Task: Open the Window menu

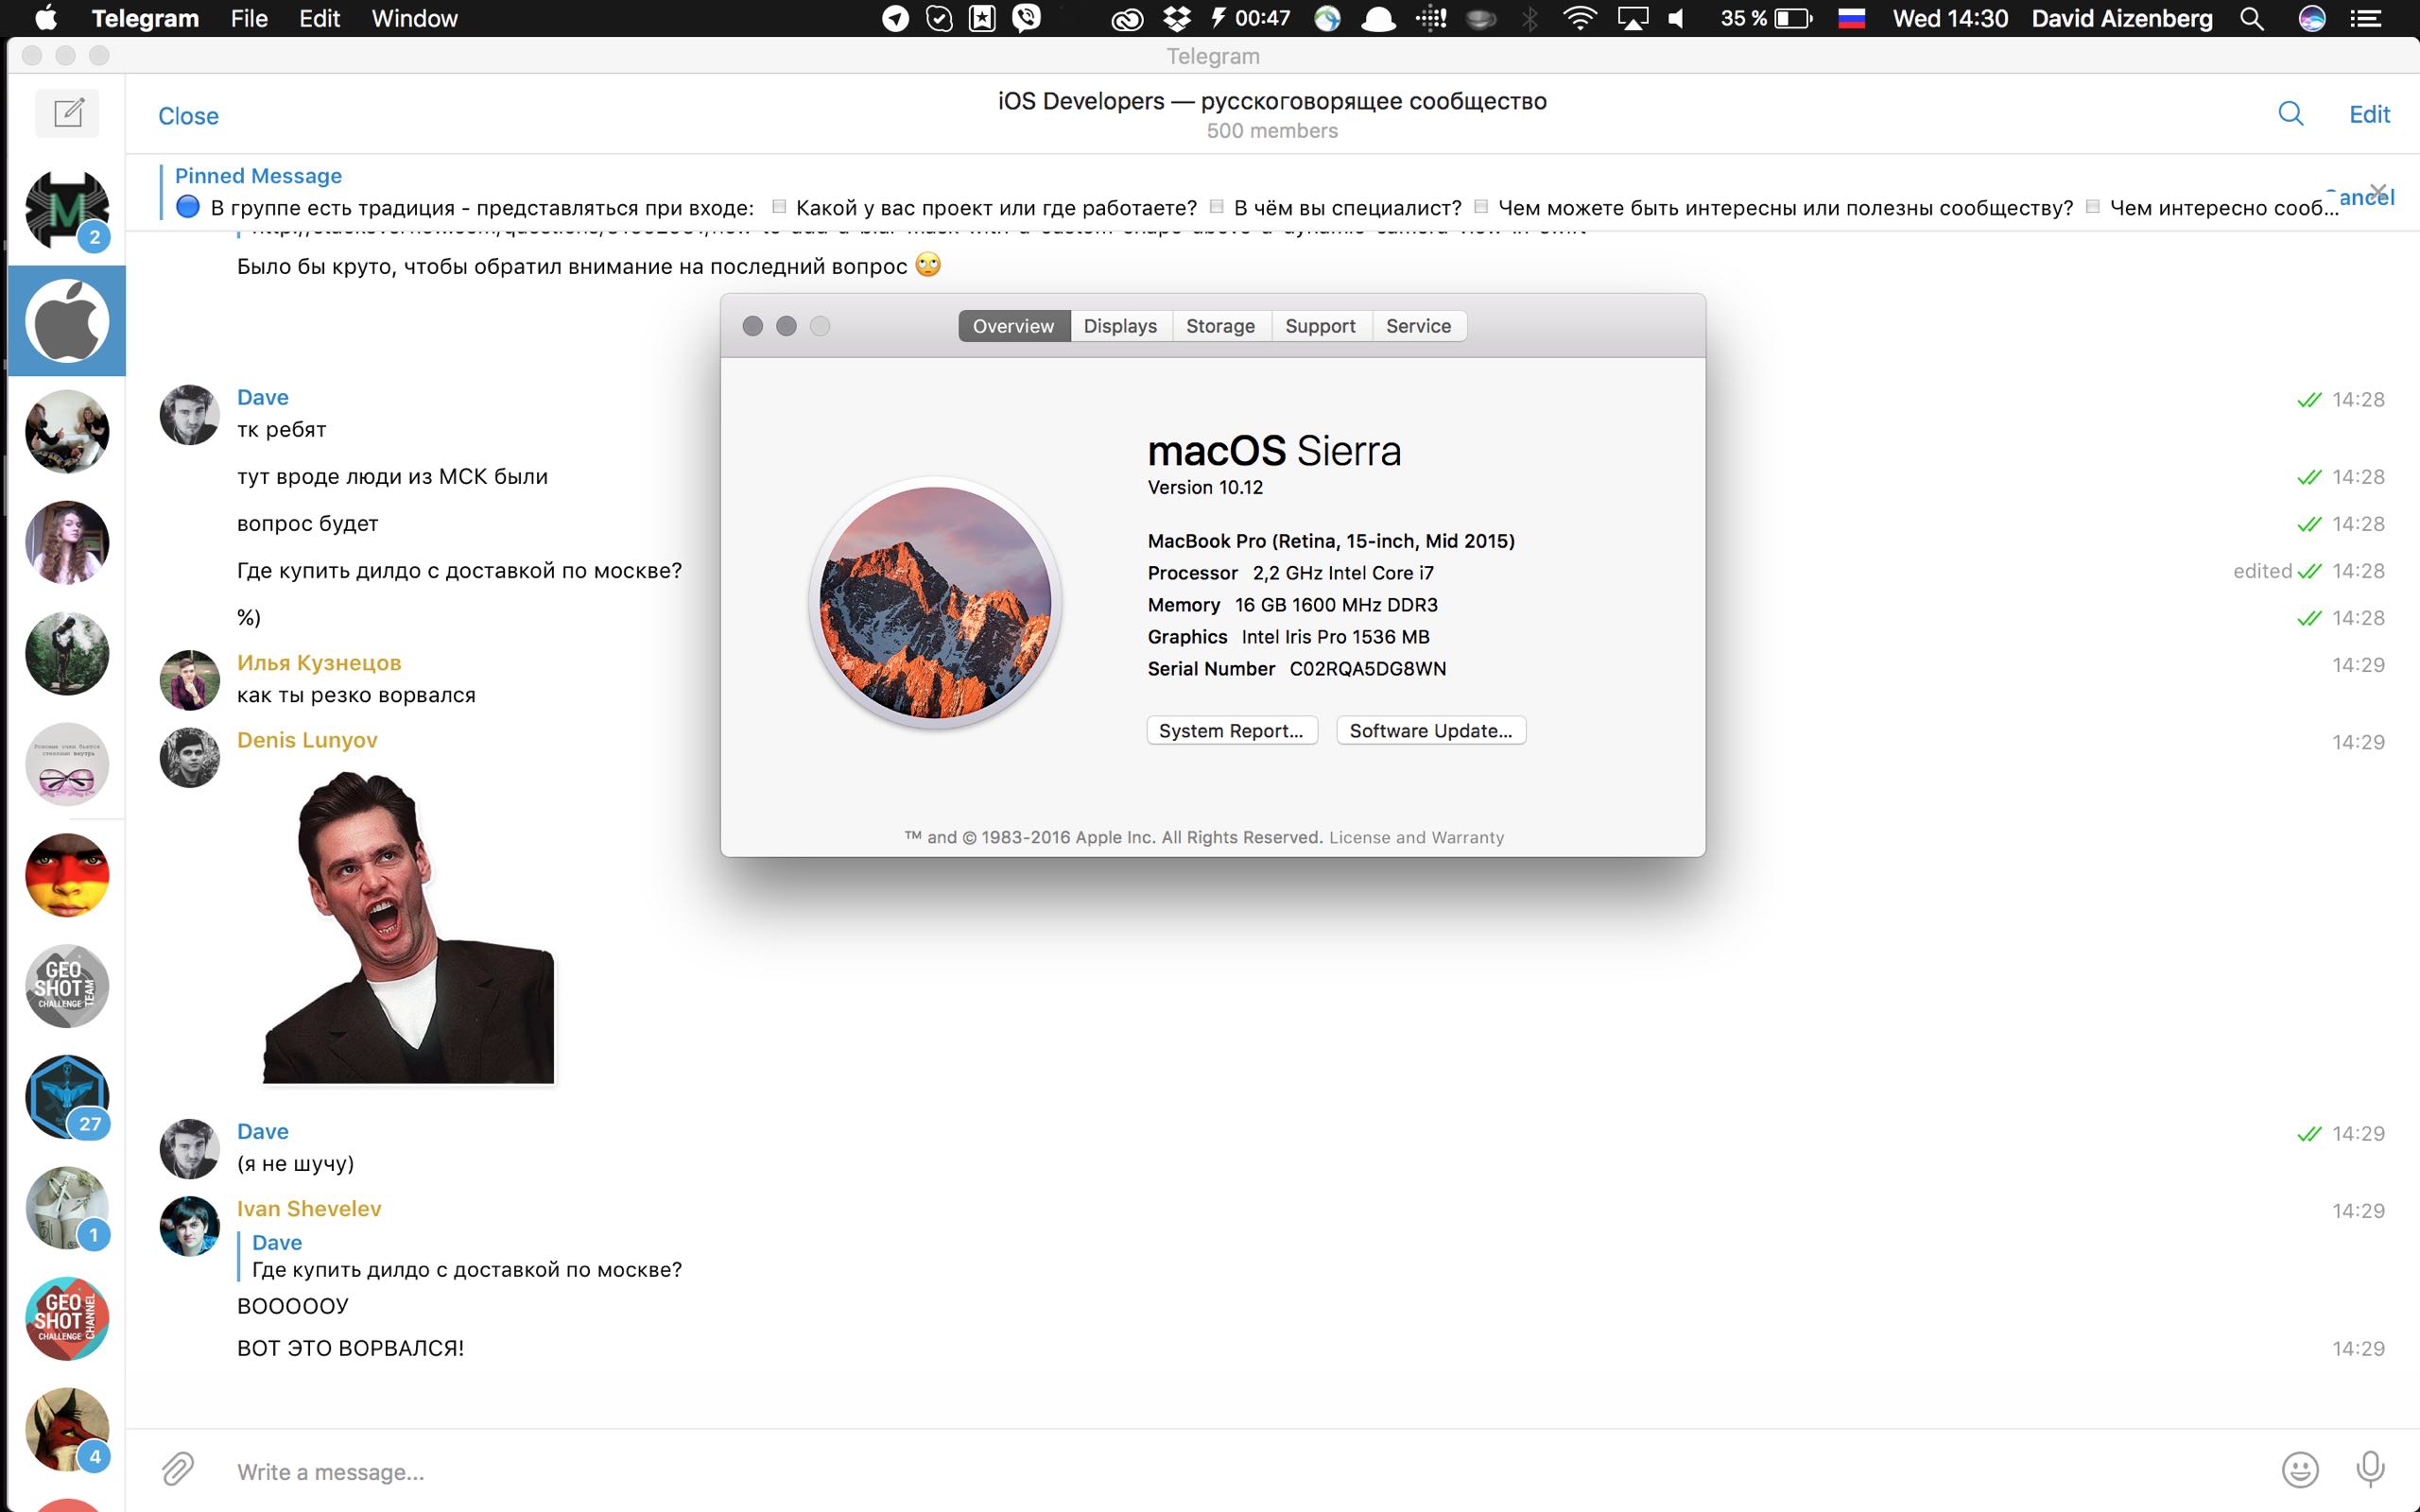Action: pos(414,18)
